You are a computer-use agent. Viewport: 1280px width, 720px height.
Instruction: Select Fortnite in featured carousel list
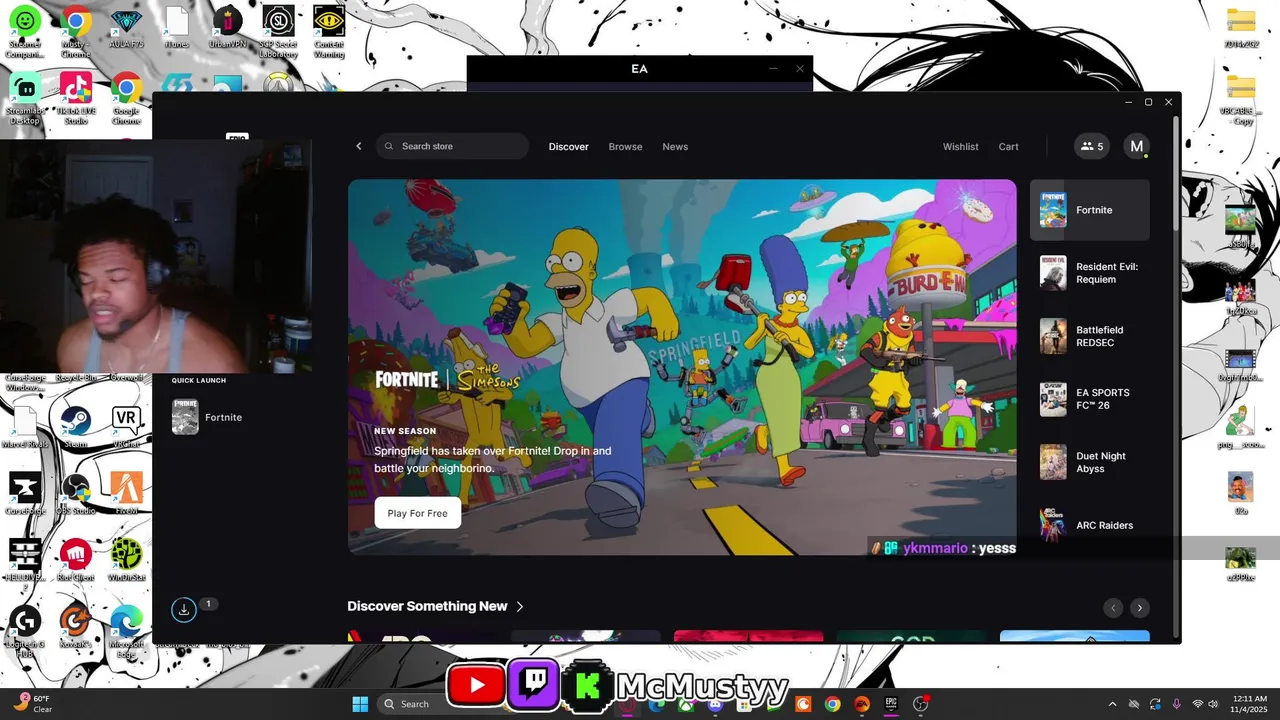click(1090, 210)
